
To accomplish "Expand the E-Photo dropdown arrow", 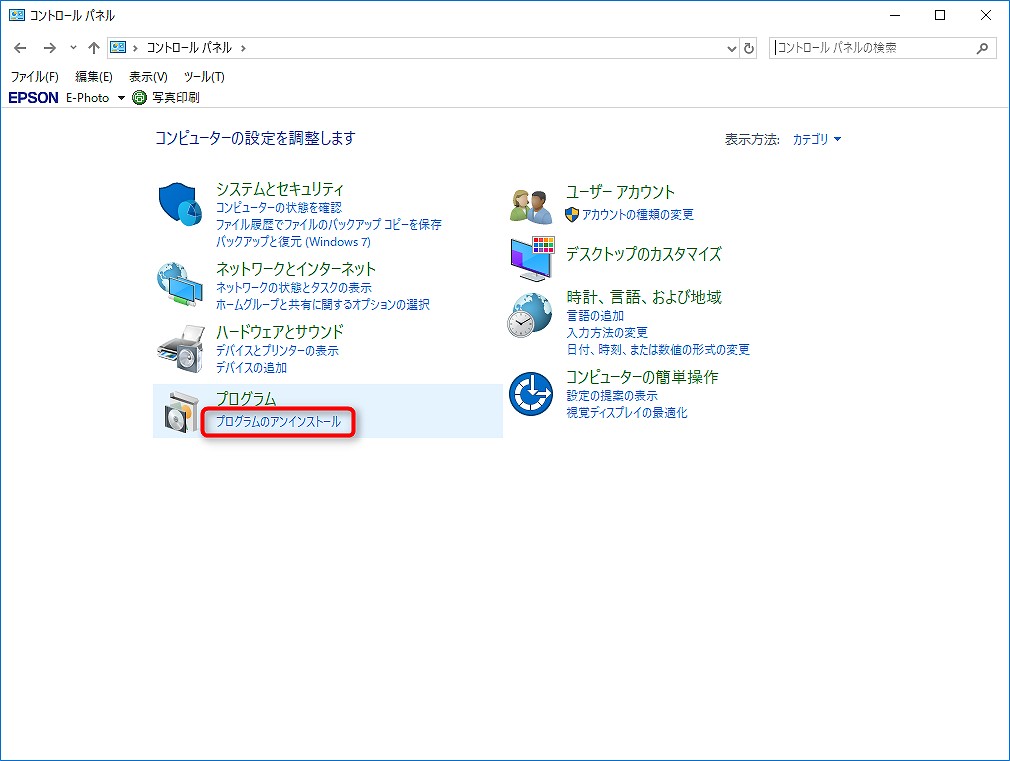I will click(x=121, y=98).
